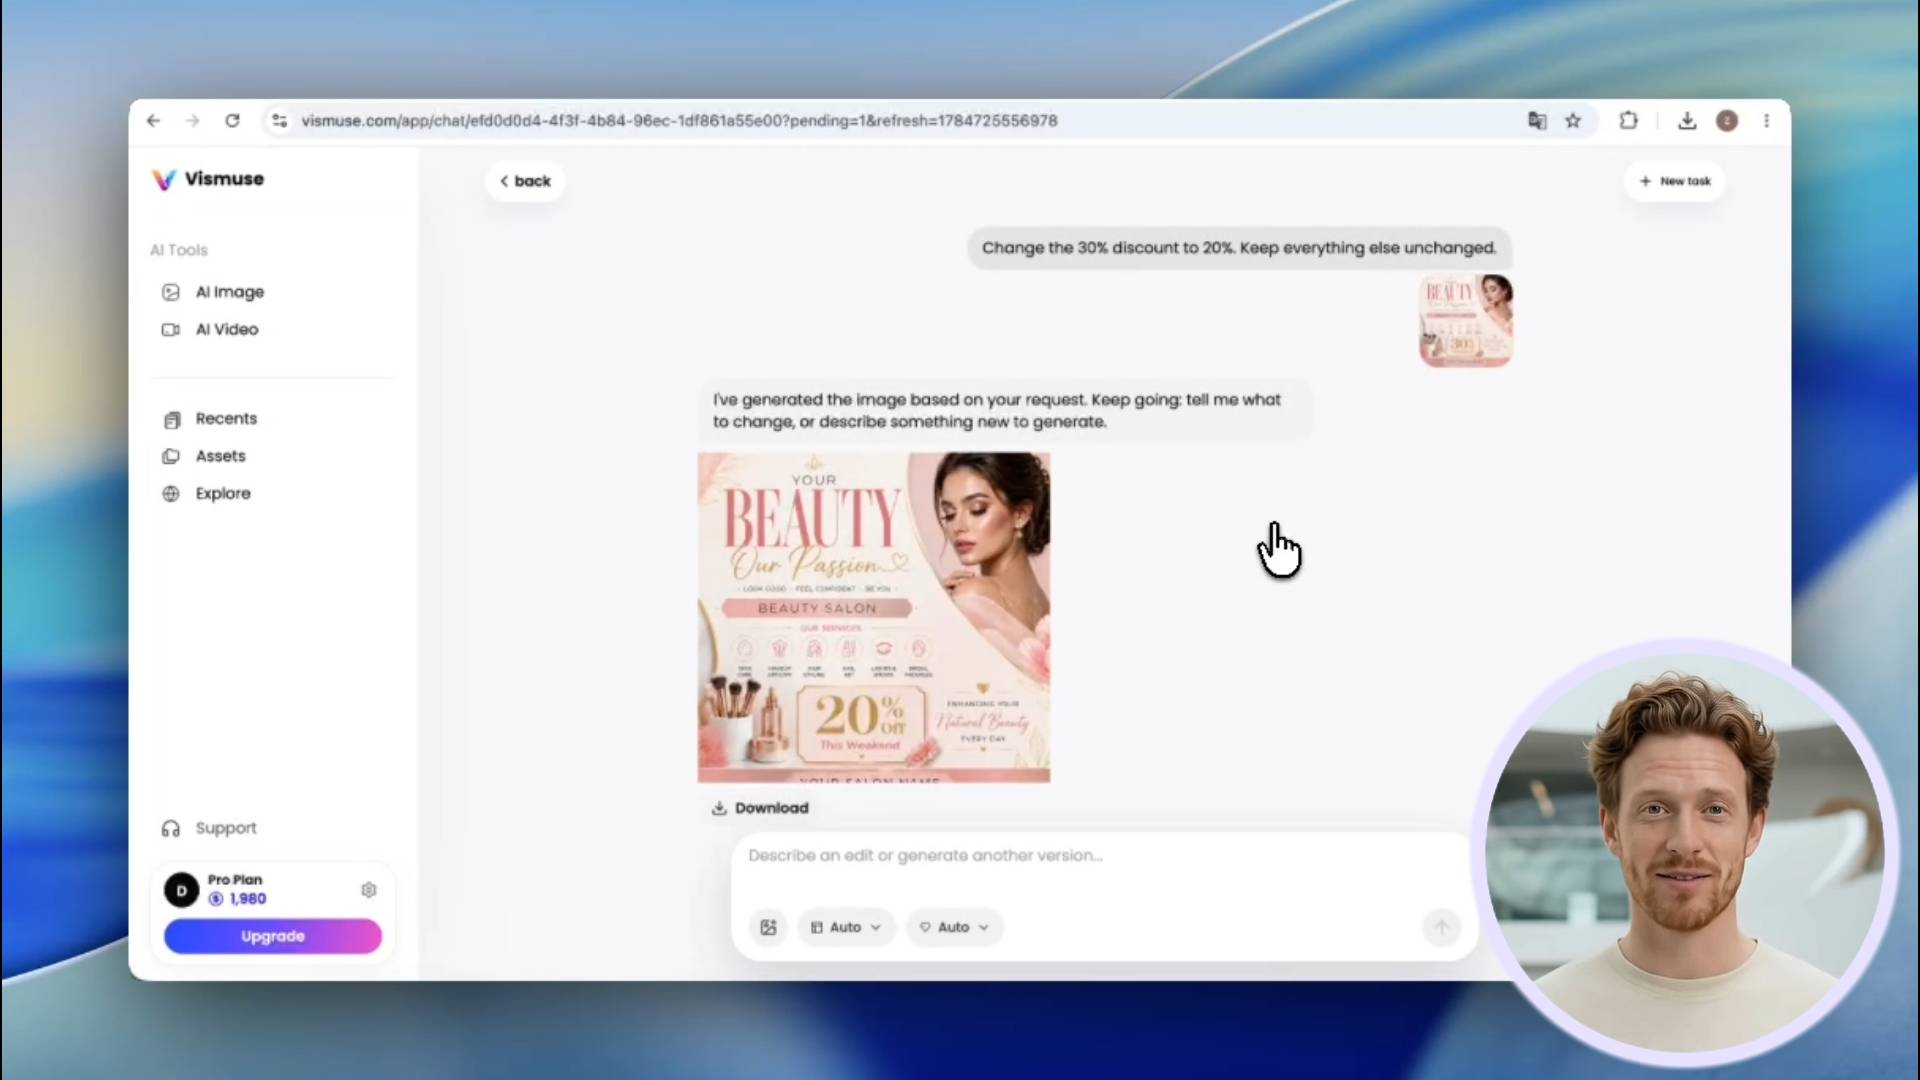Viewport: 1920px width, 1080px height.
Task: Click the browser address bar URL
Action: [x=679, y=120]
